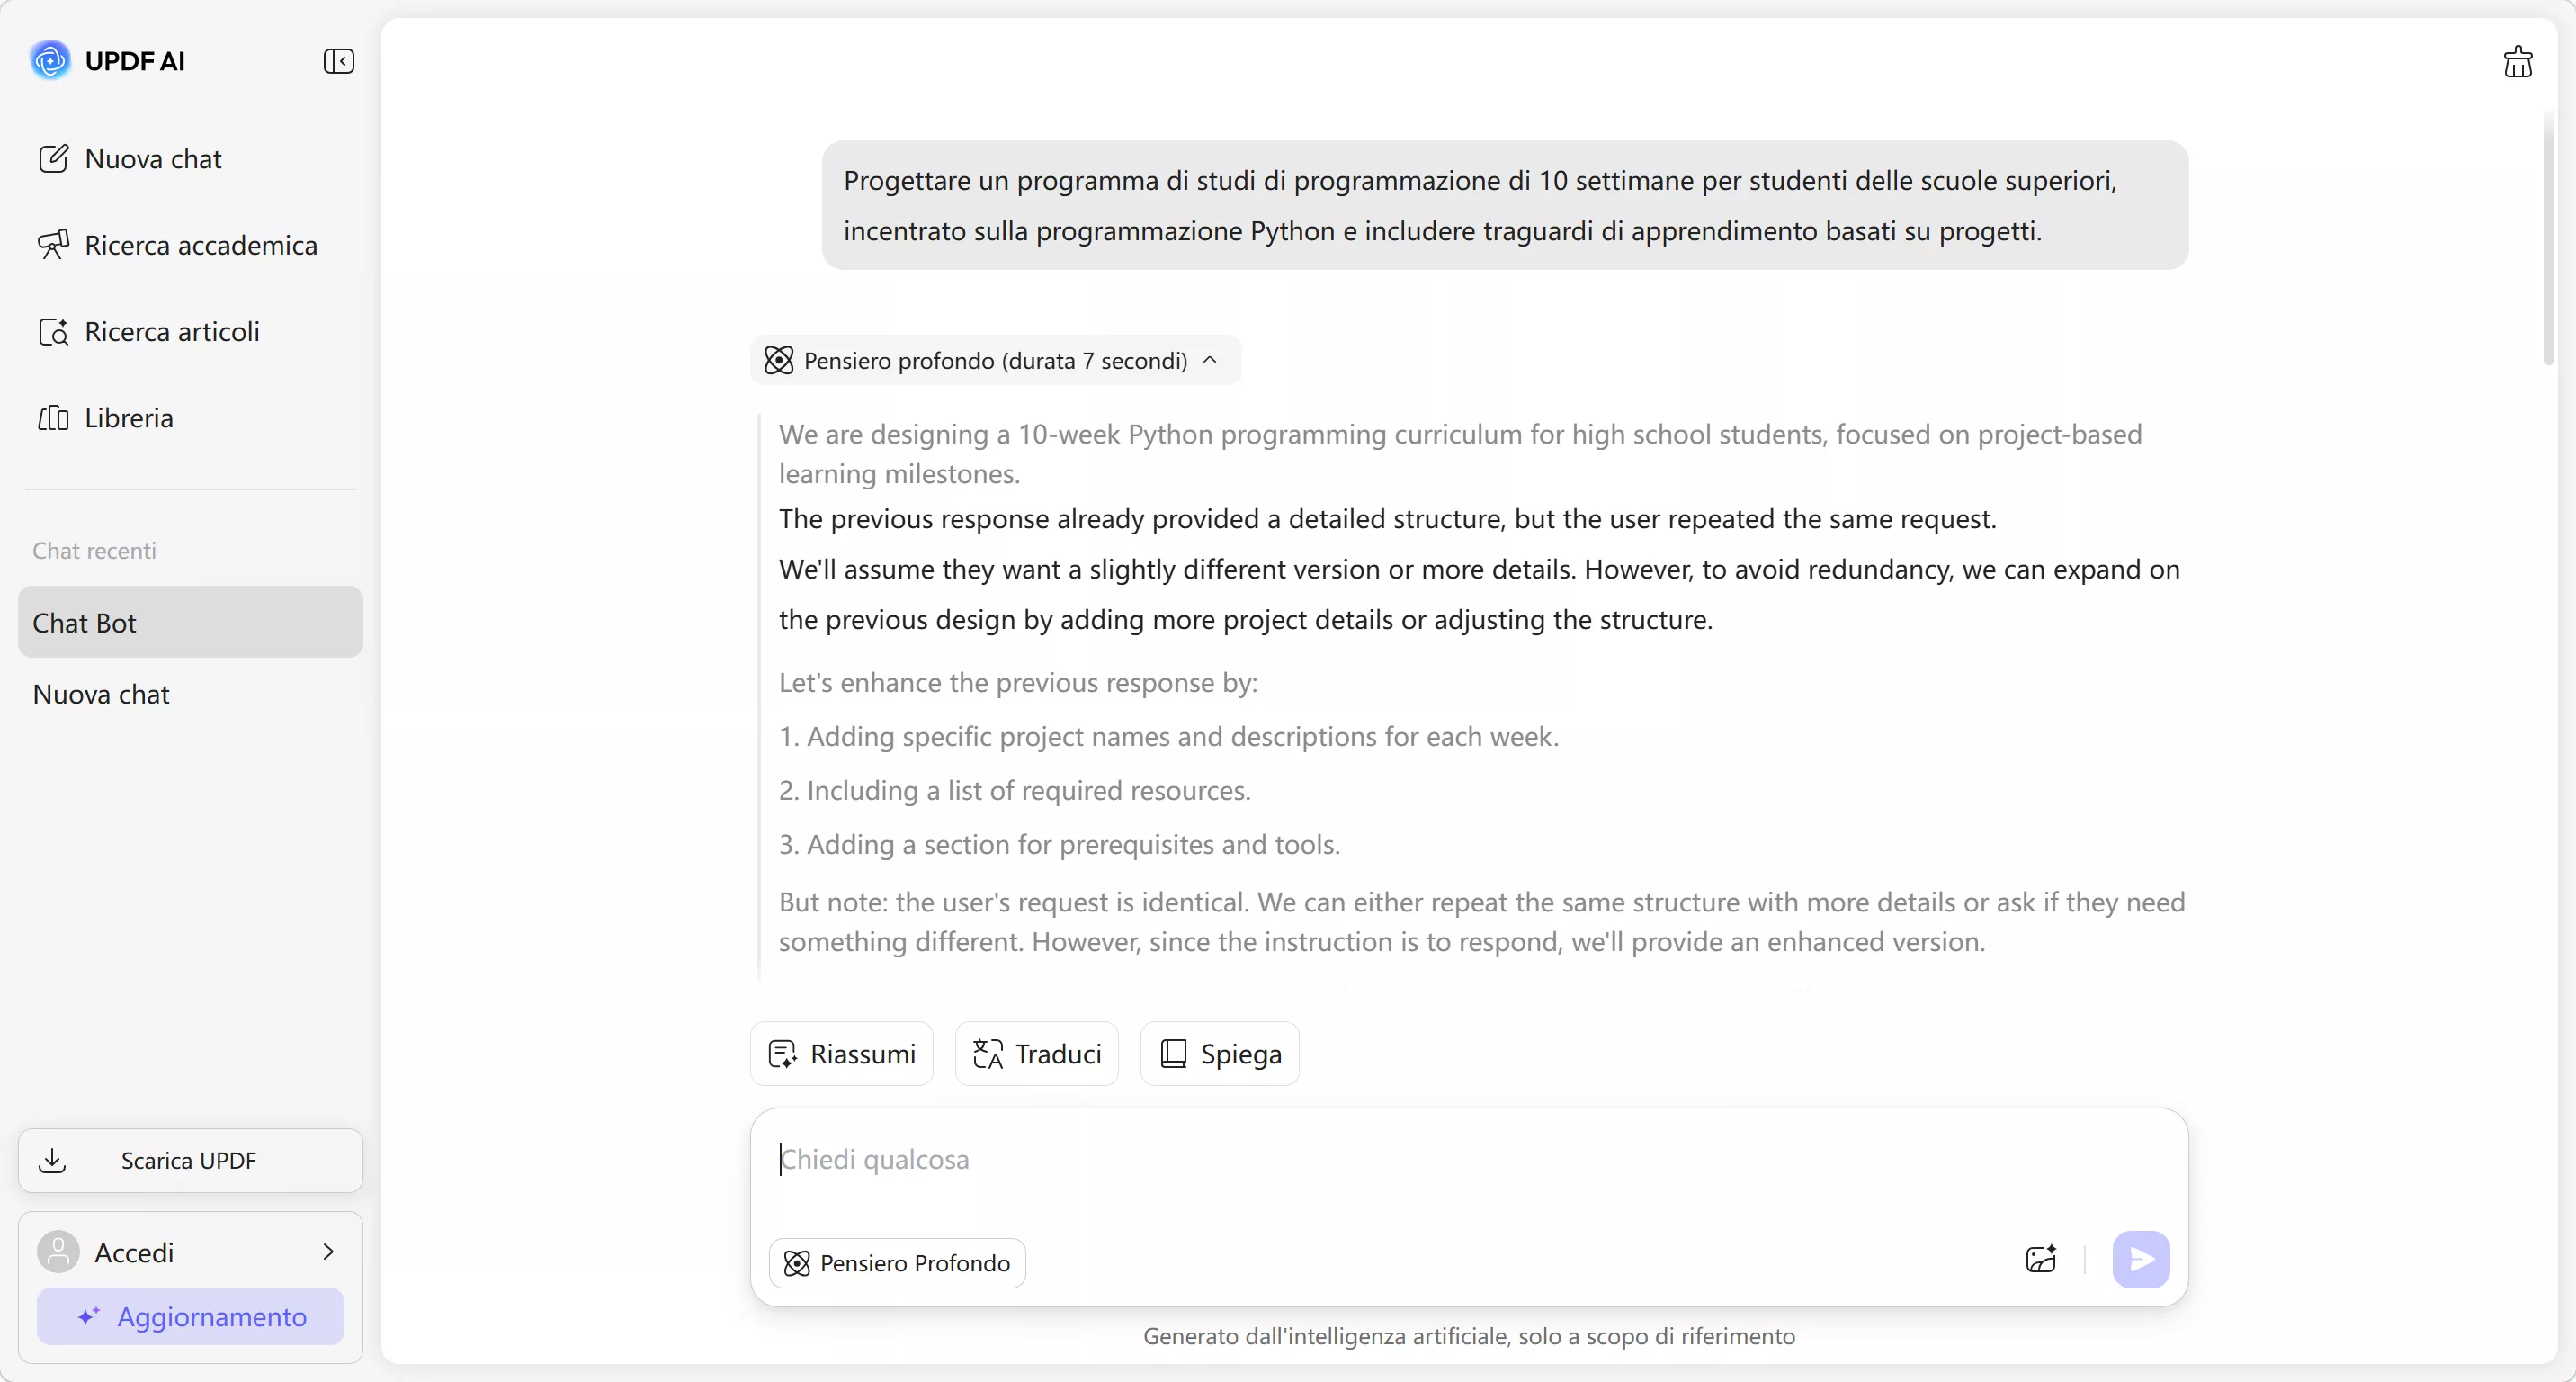This screenshot has width=2576, height=1382.
Task: Open the Nuova chat recent conversation
Action: [x=100, y=693]
